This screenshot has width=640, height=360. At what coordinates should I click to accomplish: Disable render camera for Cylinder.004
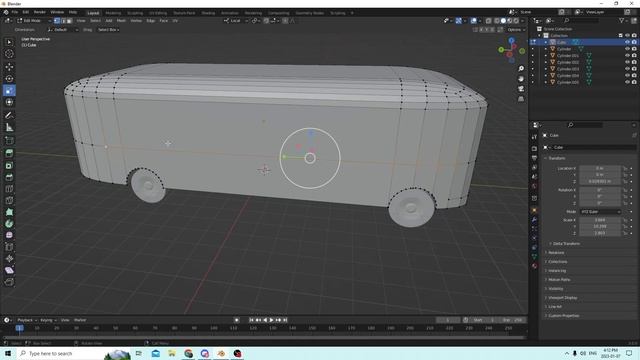(x=634, y=76)
